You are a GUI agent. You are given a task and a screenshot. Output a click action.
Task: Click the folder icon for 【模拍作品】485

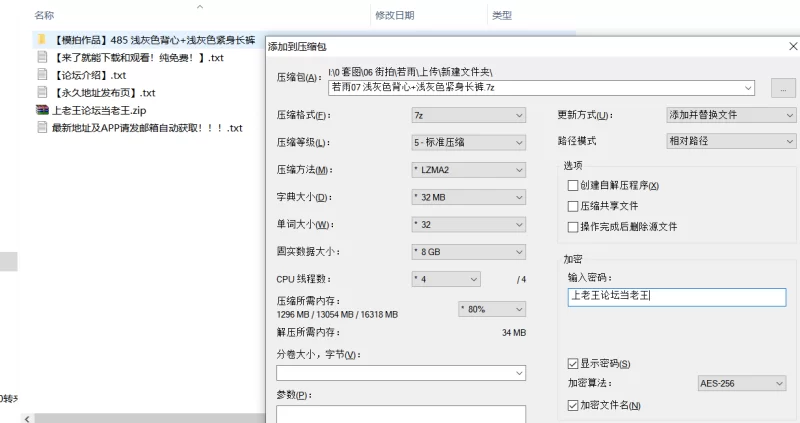(x=42, y=40)
